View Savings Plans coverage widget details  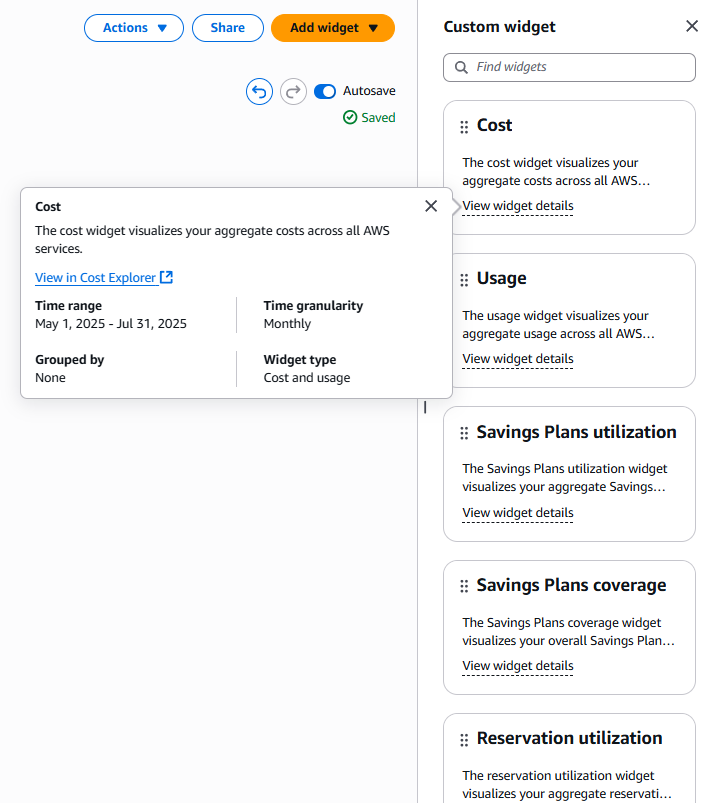[518, 666]
